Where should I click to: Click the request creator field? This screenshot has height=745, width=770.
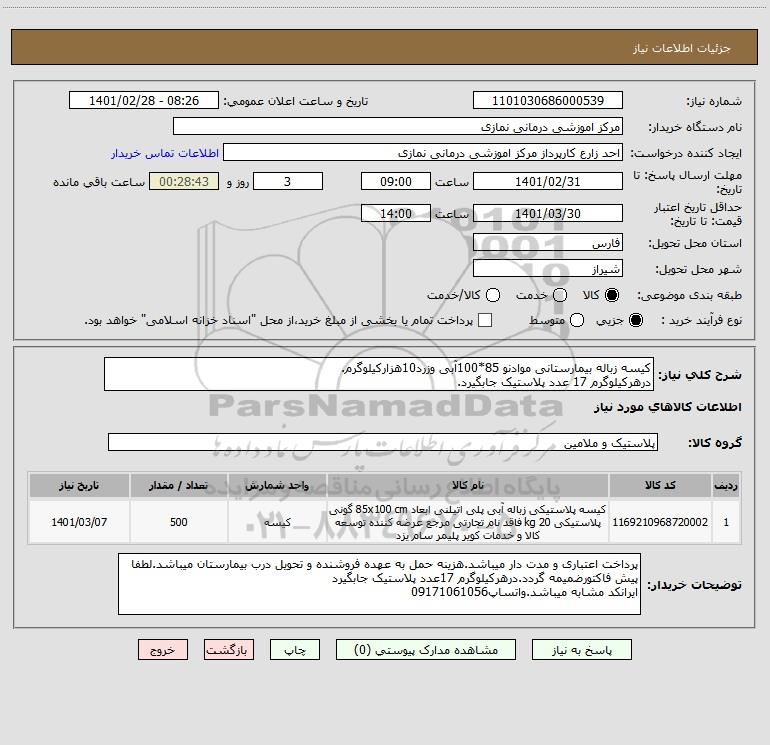click(423, 152)
